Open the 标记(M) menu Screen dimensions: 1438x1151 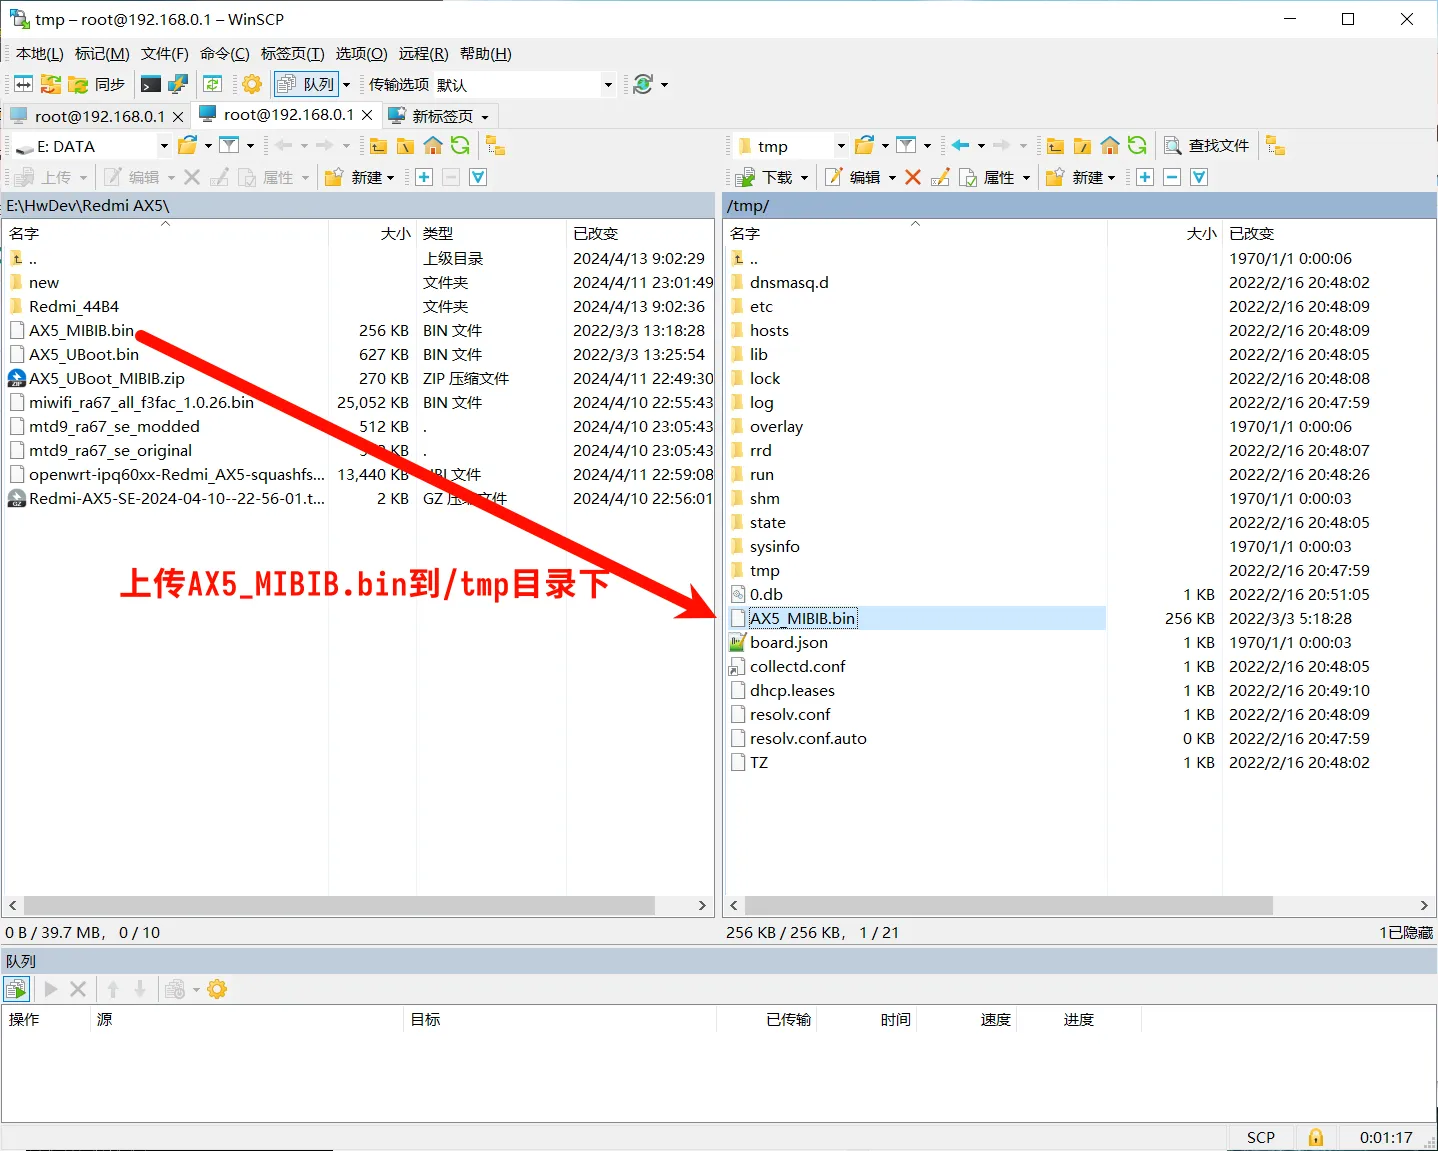(x=102, y=54)
